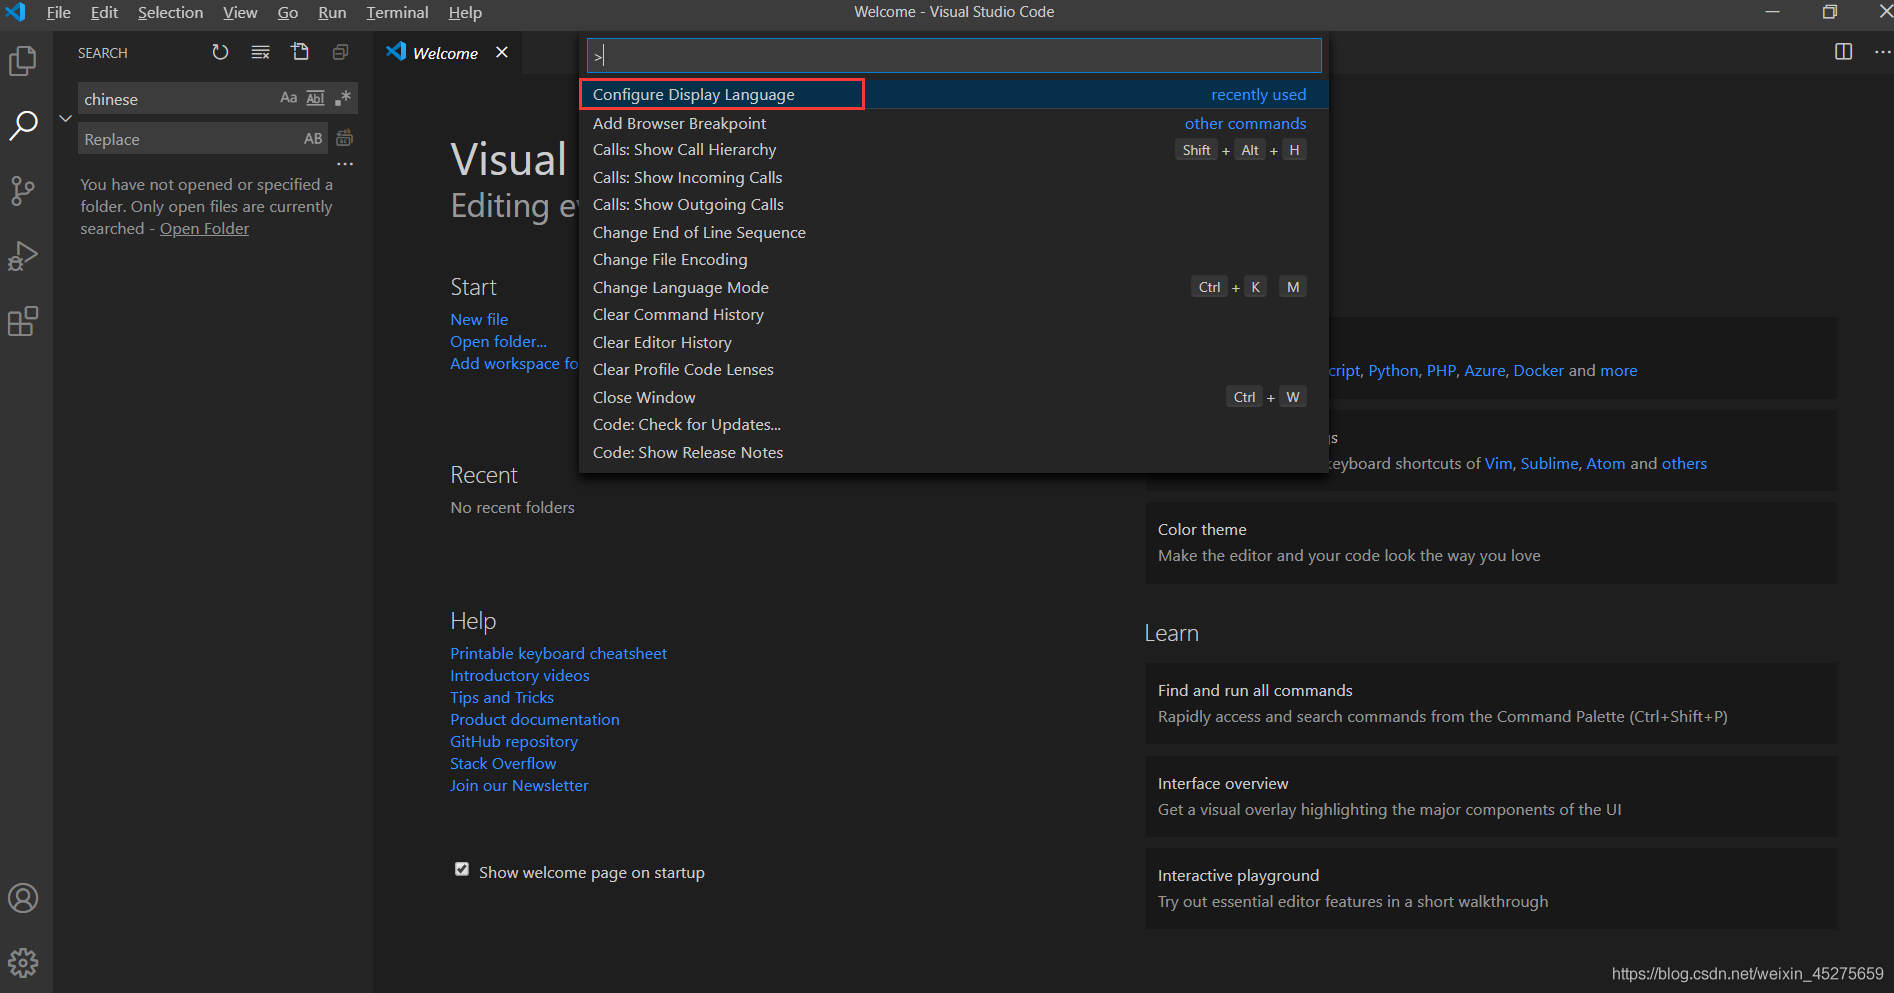Open the Extensions view
The image size is (1894, 993).
coord(23,321)
